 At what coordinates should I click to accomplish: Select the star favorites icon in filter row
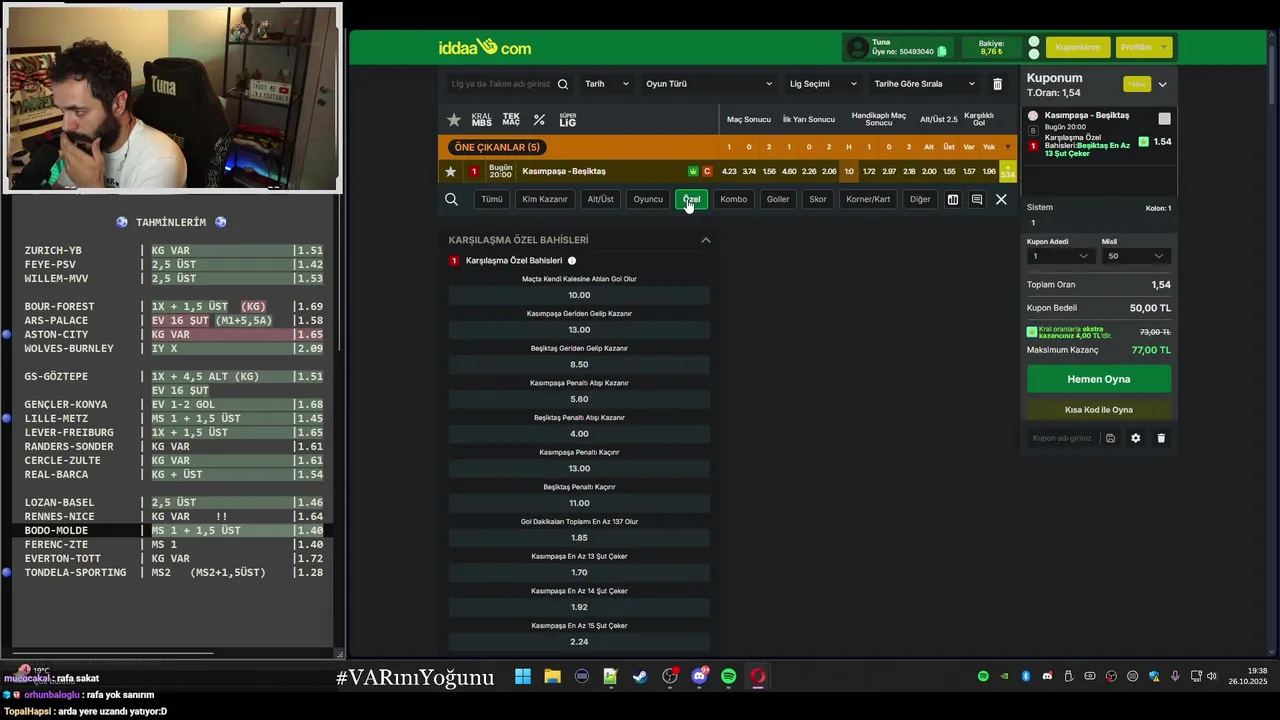(454, 120)
